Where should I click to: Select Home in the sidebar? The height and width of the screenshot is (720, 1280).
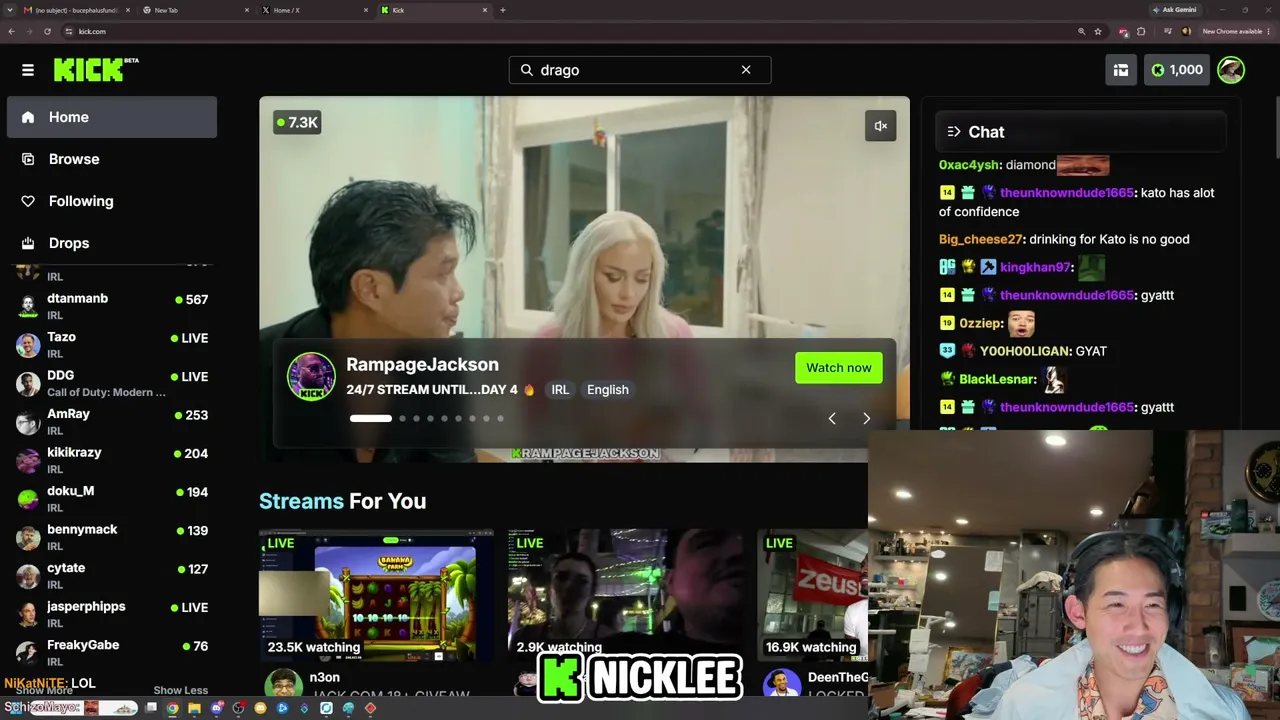pos(112,117)
